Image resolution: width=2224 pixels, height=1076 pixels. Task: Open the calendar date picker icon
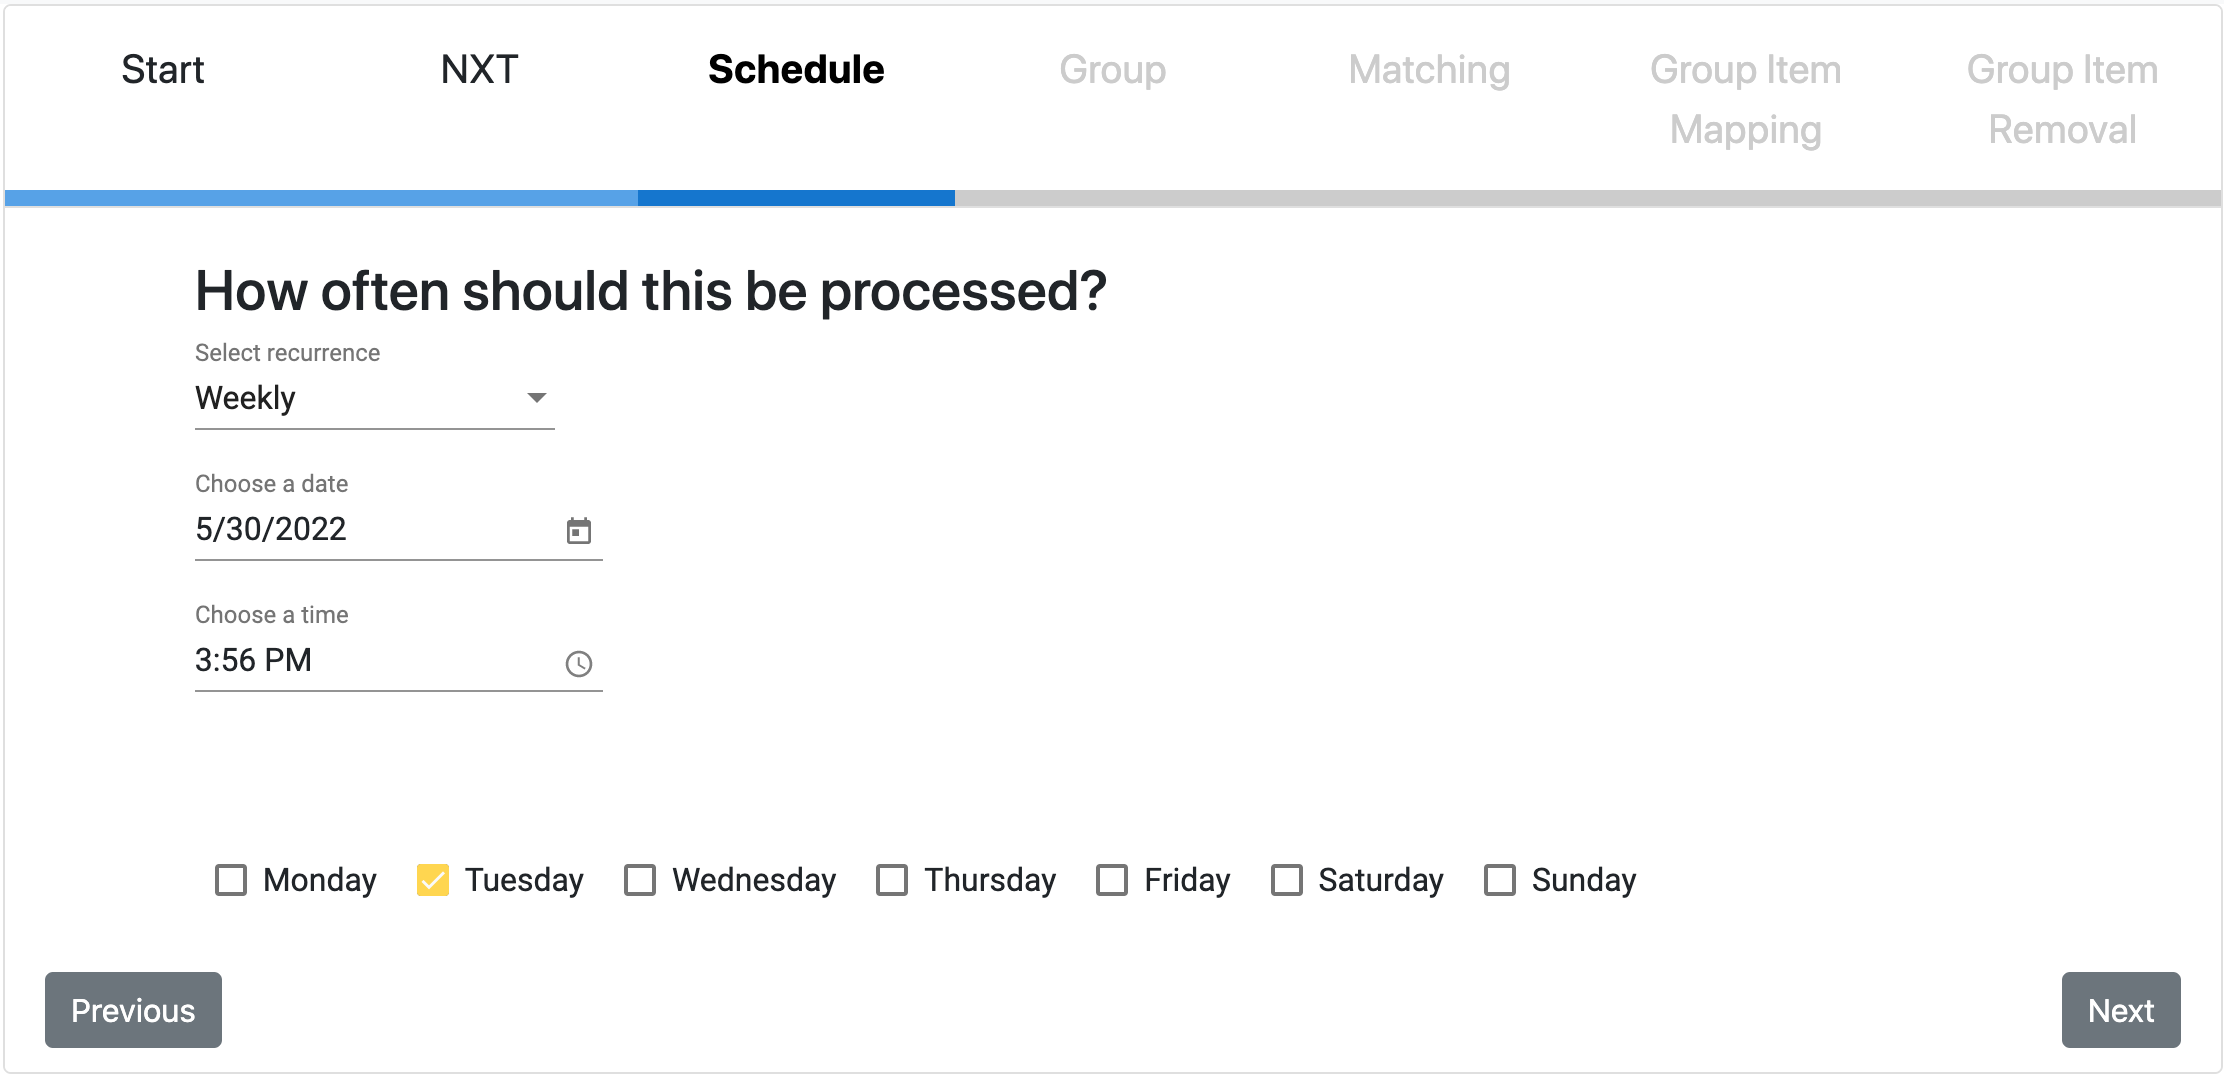[579, 530]
